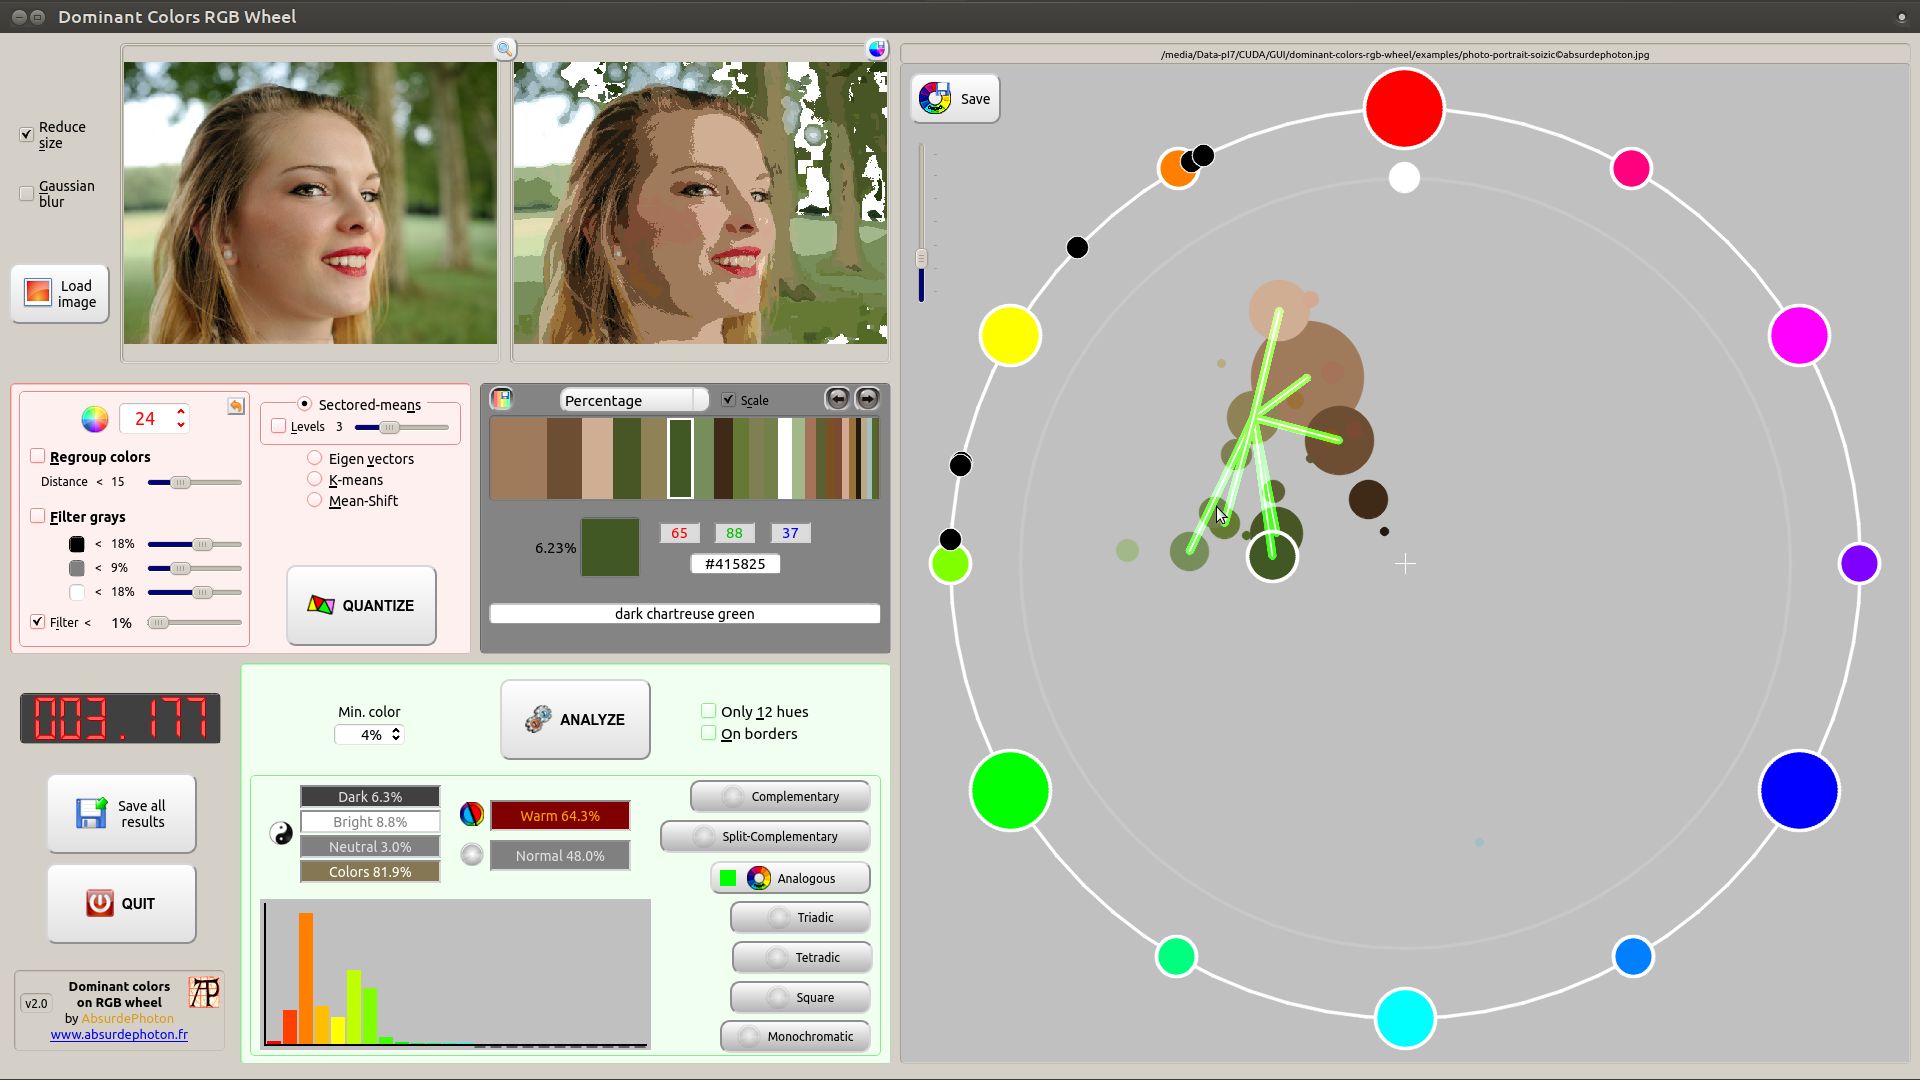Select the Triadic harmony button

800,917
